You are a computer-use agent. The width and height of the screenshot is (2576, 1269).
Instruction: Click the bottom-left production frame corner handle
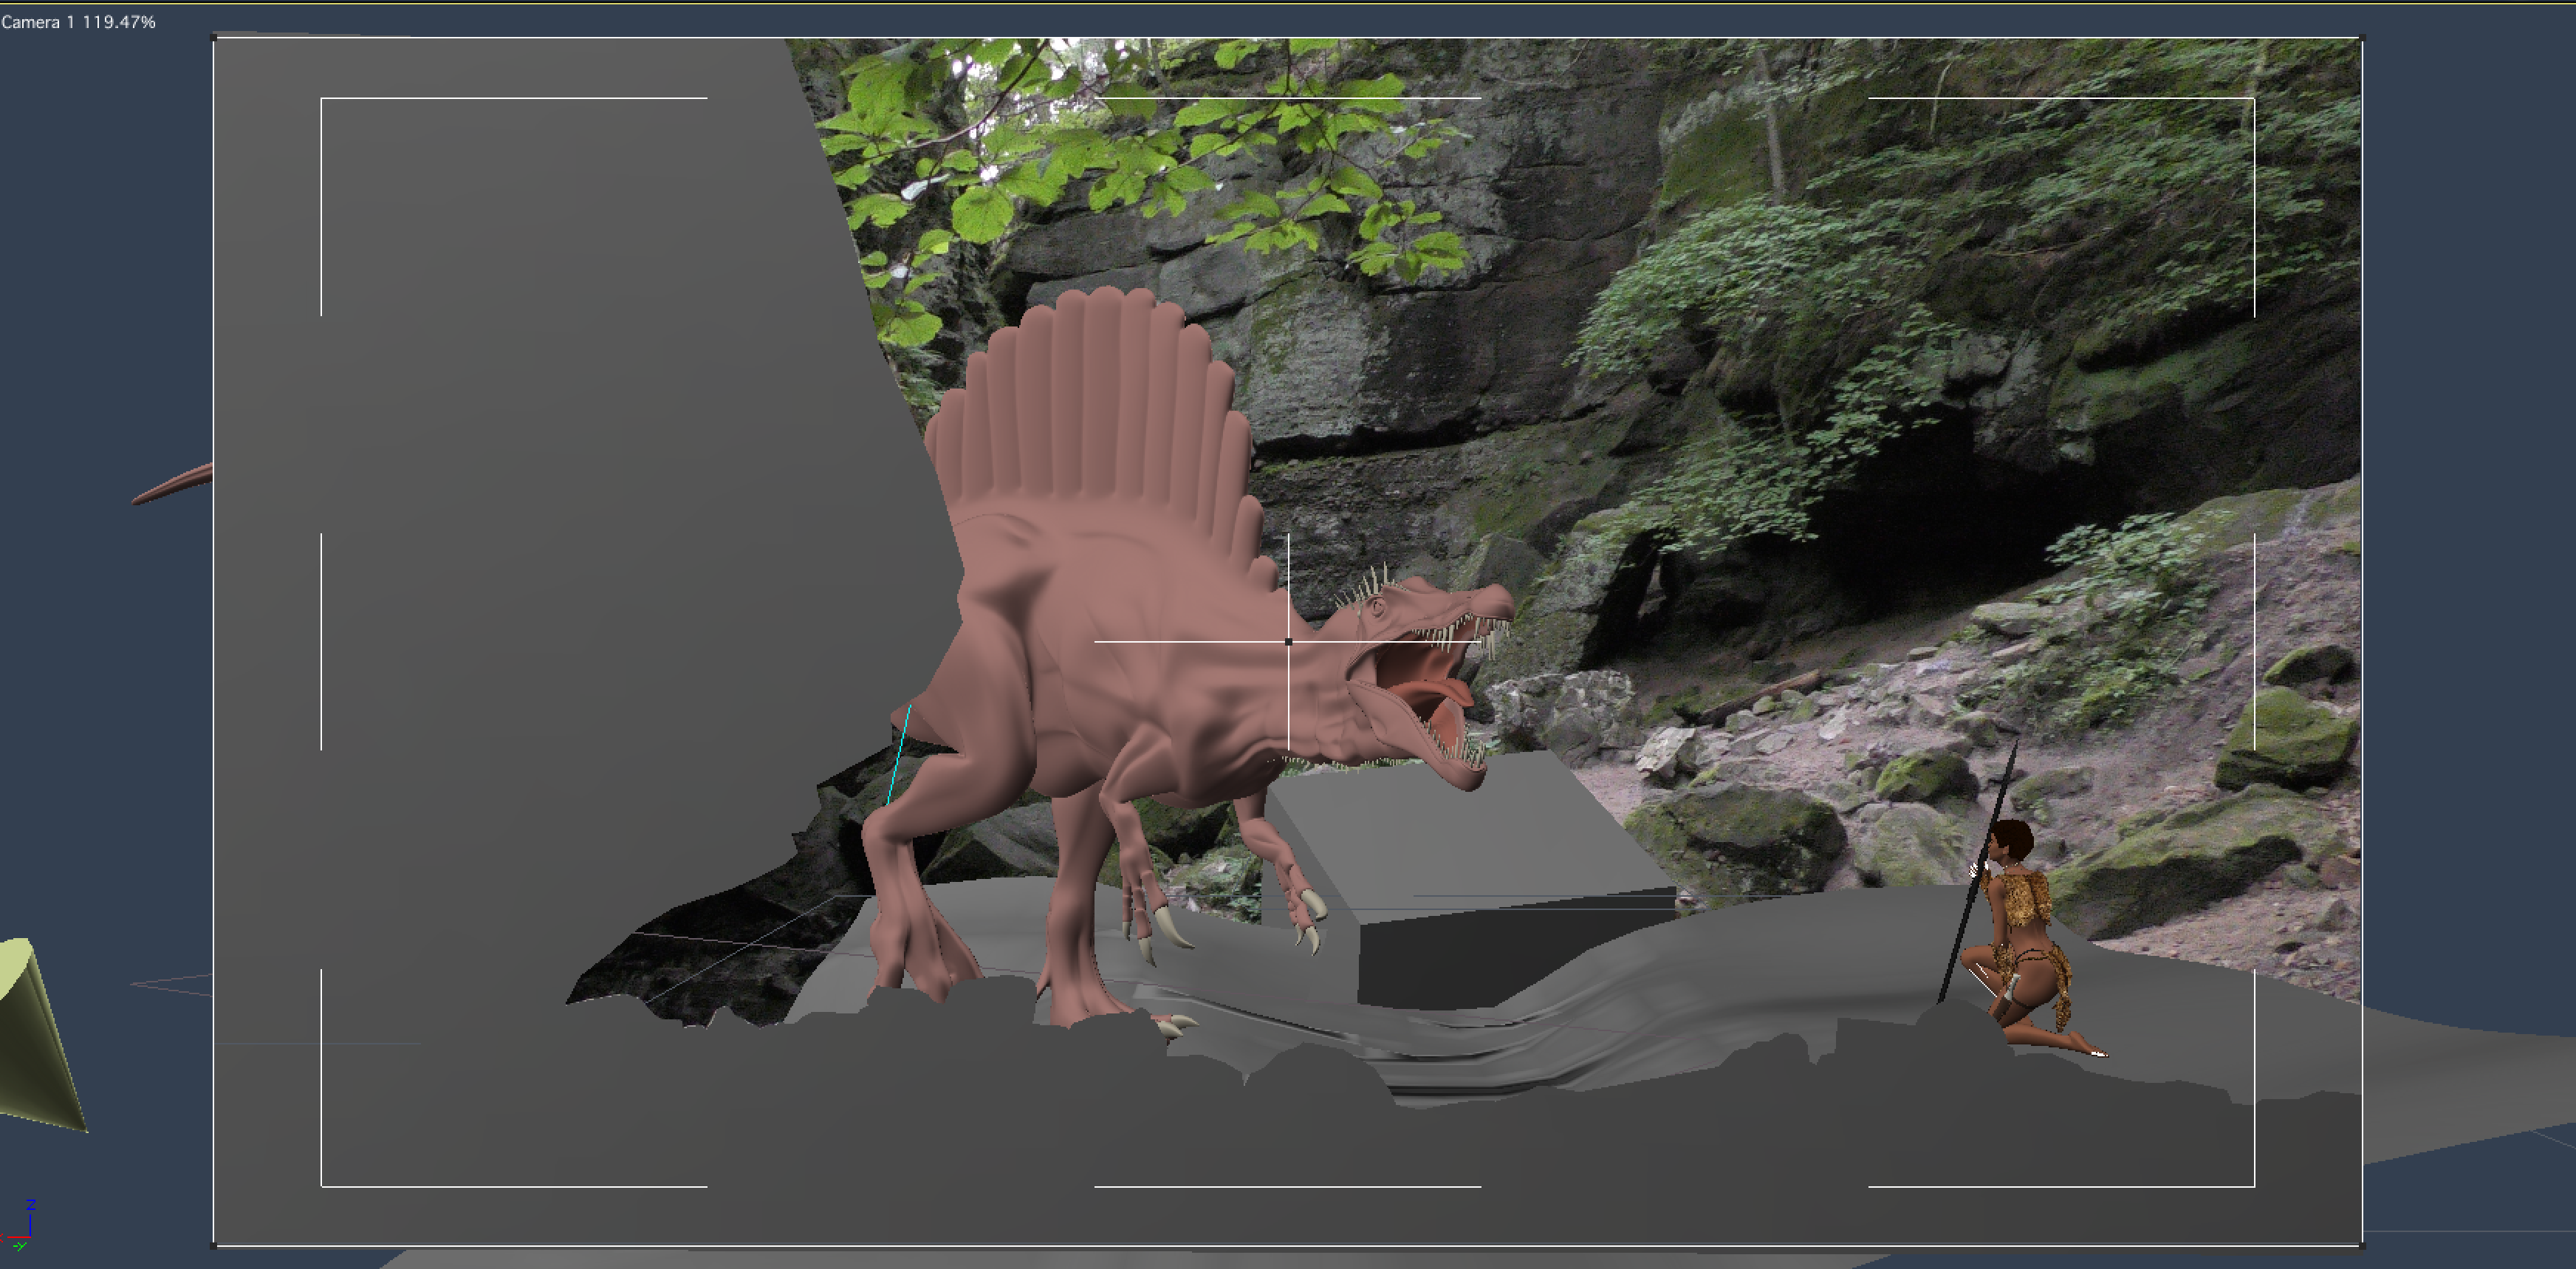214,1245
